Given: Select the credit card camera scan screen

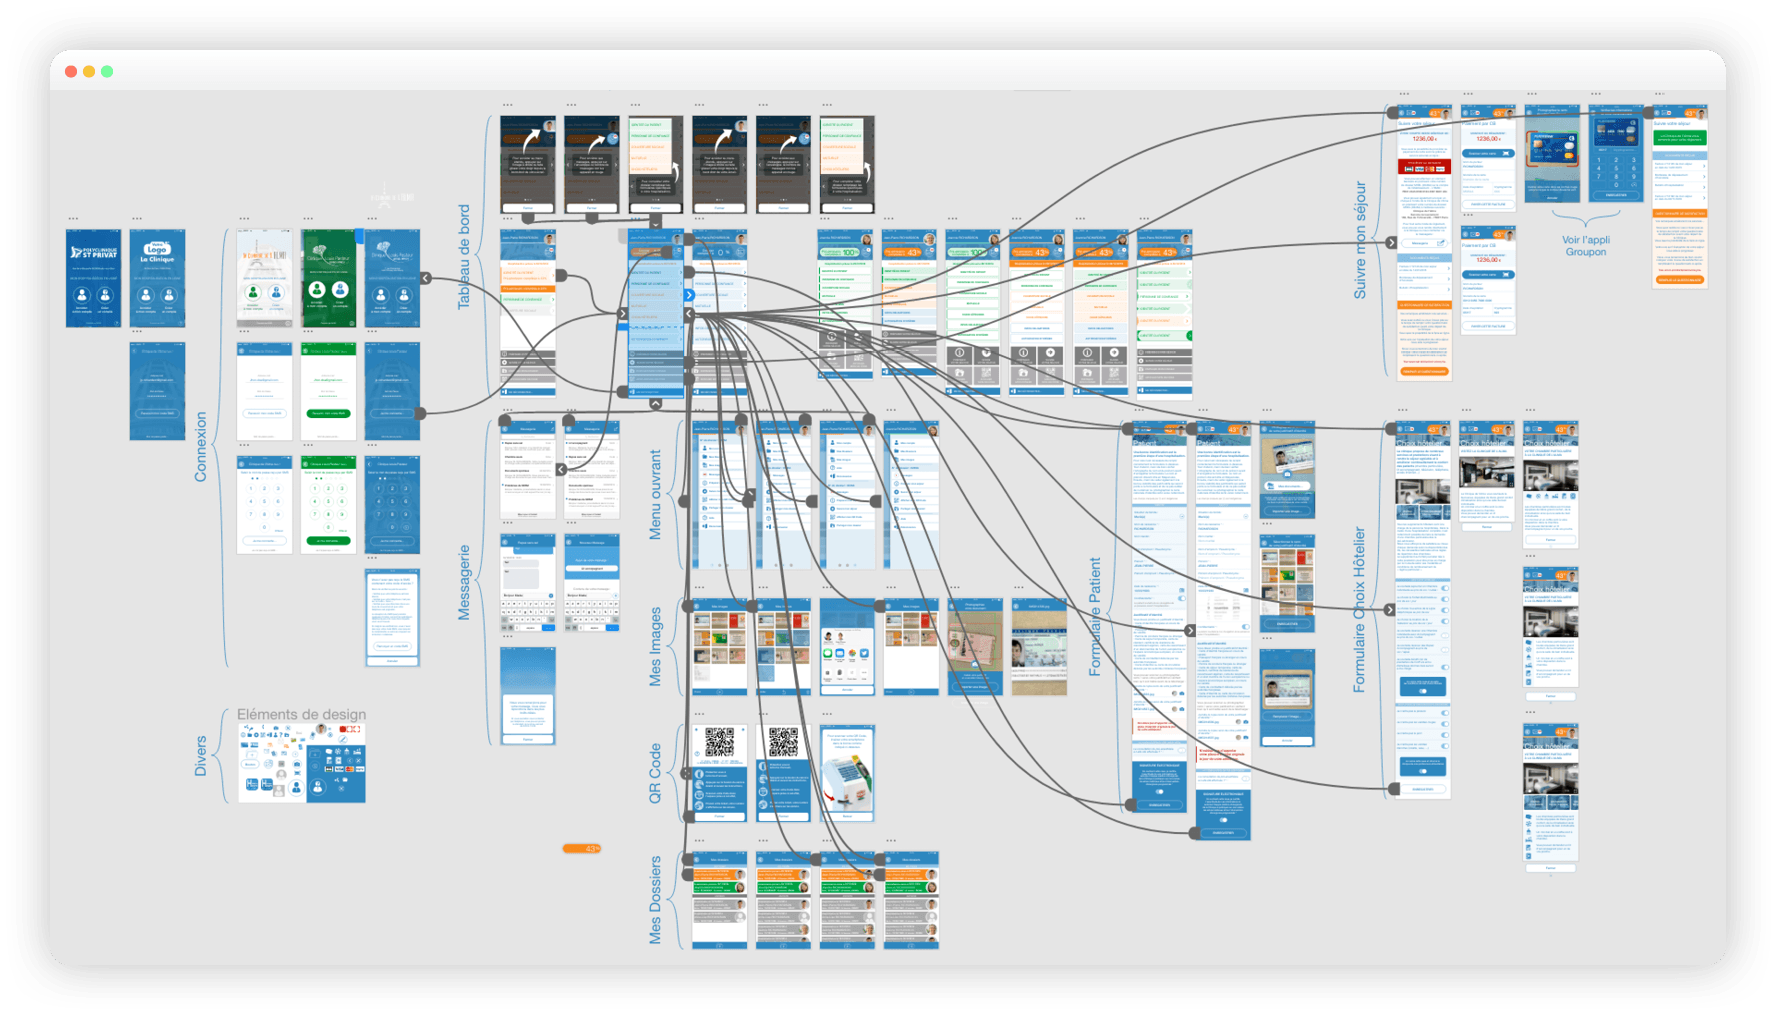Looking at the screenshot, I should [1552, 154].
